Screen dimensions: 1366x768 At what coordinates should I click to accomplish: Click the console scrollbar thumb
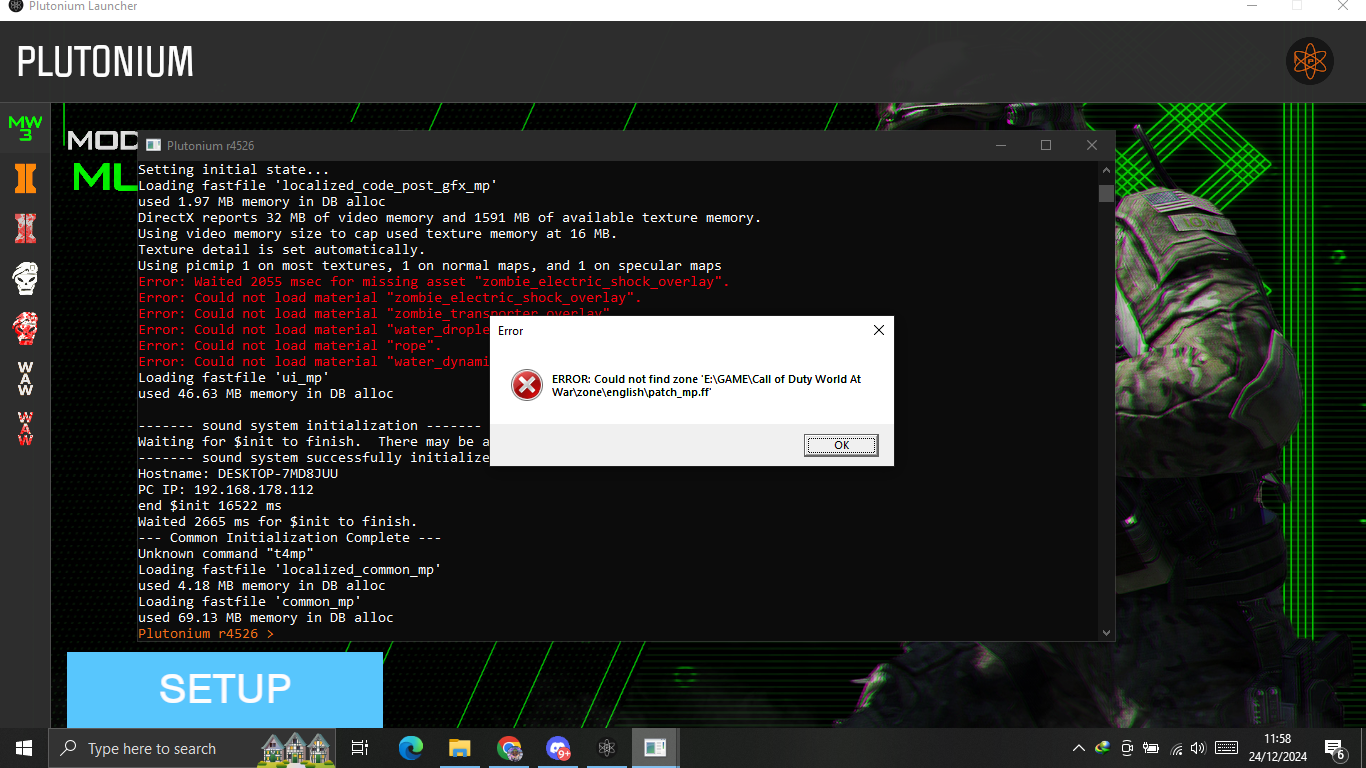pos(1106,193)
